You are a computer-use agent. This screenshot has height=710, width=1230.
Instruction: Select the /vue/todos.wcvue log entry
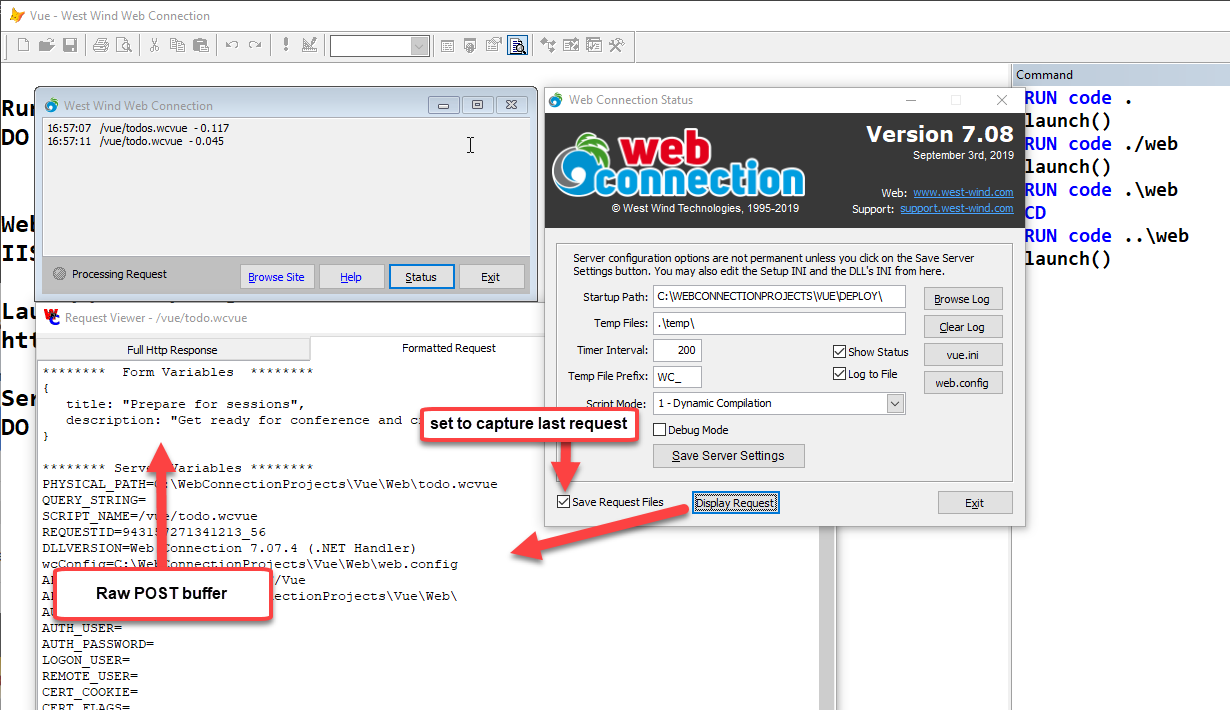coord(138,128)
